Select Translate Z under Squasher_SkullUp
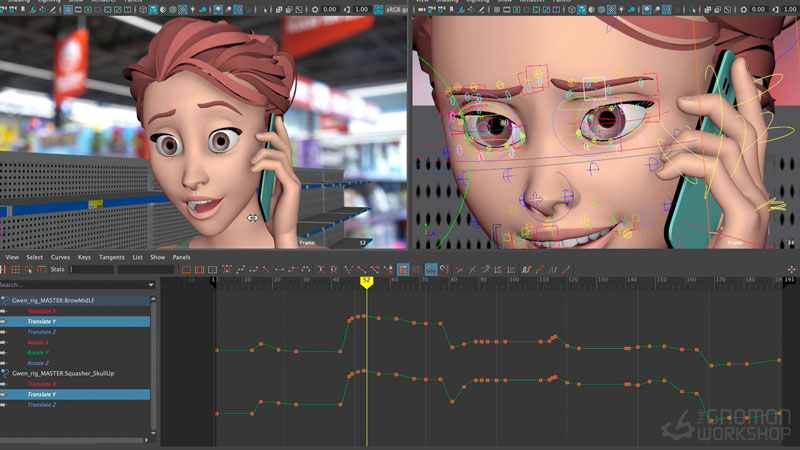Screen dimensions: 800x450 pos(41,405)
